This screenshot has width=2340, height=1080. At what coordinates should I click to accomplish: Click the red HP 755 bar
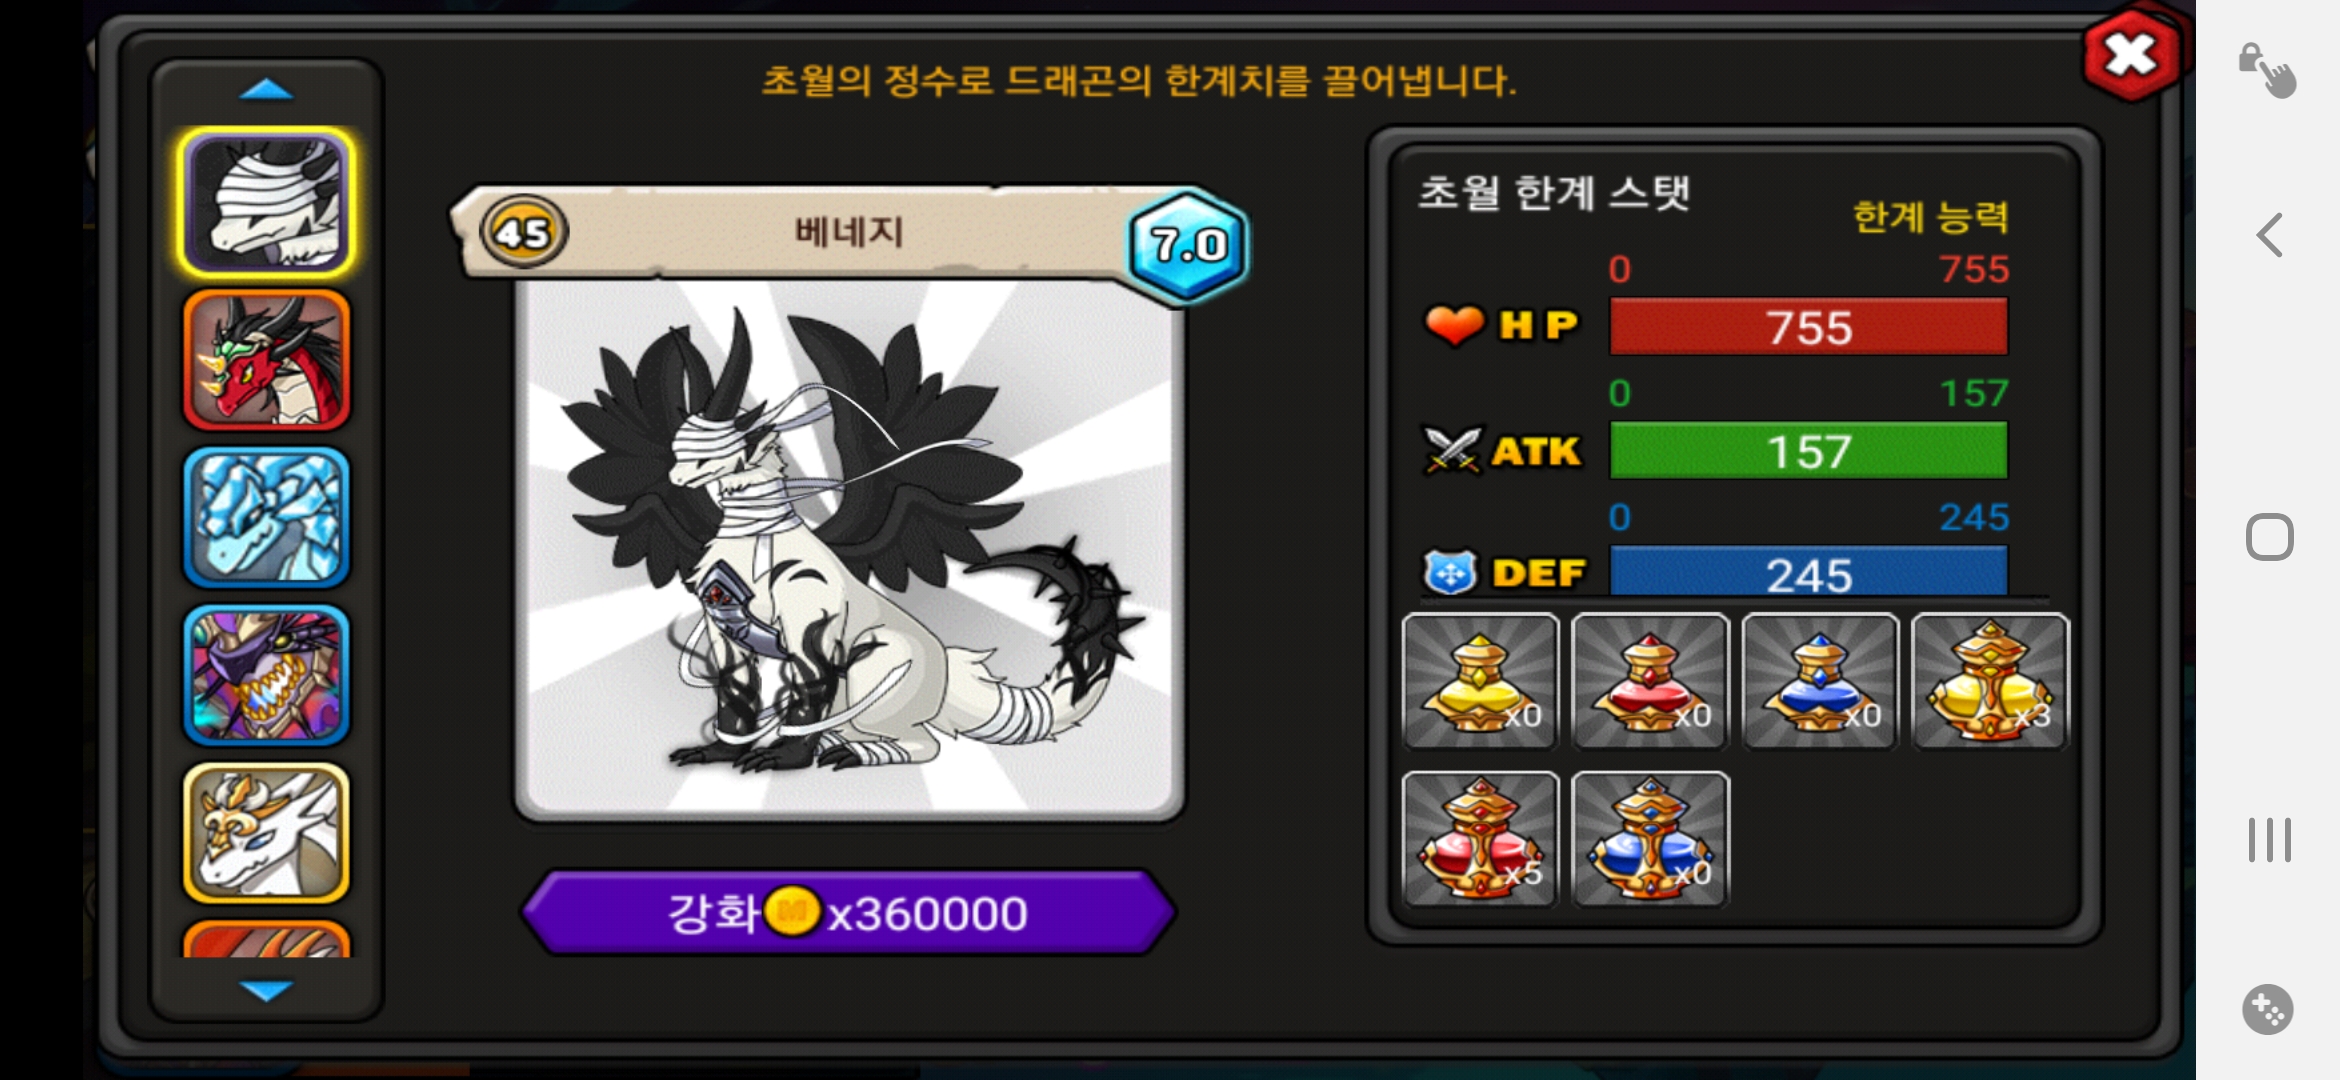(x=1808, y=327)
